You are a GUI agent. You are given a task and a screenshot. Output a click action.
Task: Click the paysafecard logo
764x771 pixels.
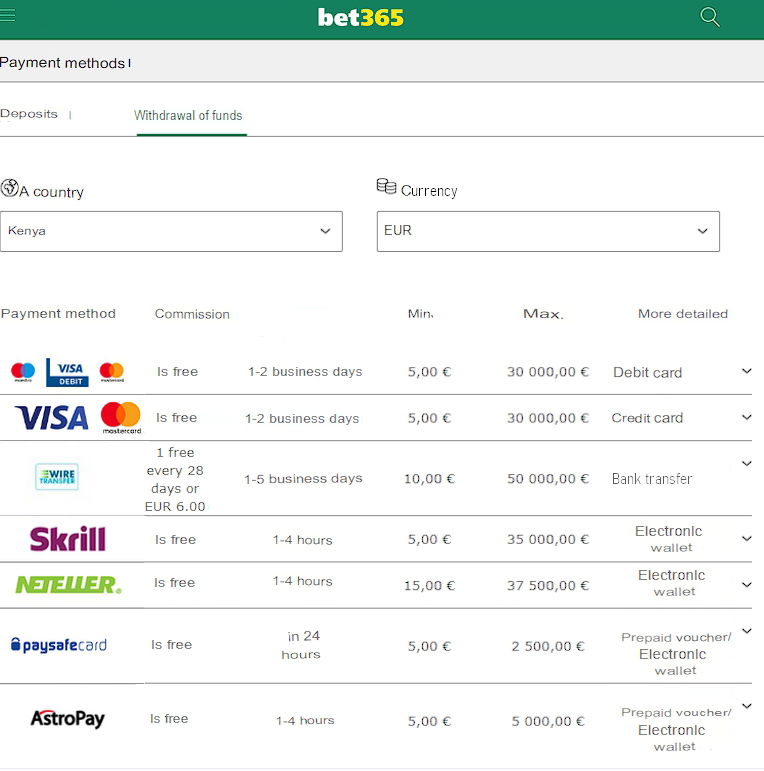[x=59, y=645]
